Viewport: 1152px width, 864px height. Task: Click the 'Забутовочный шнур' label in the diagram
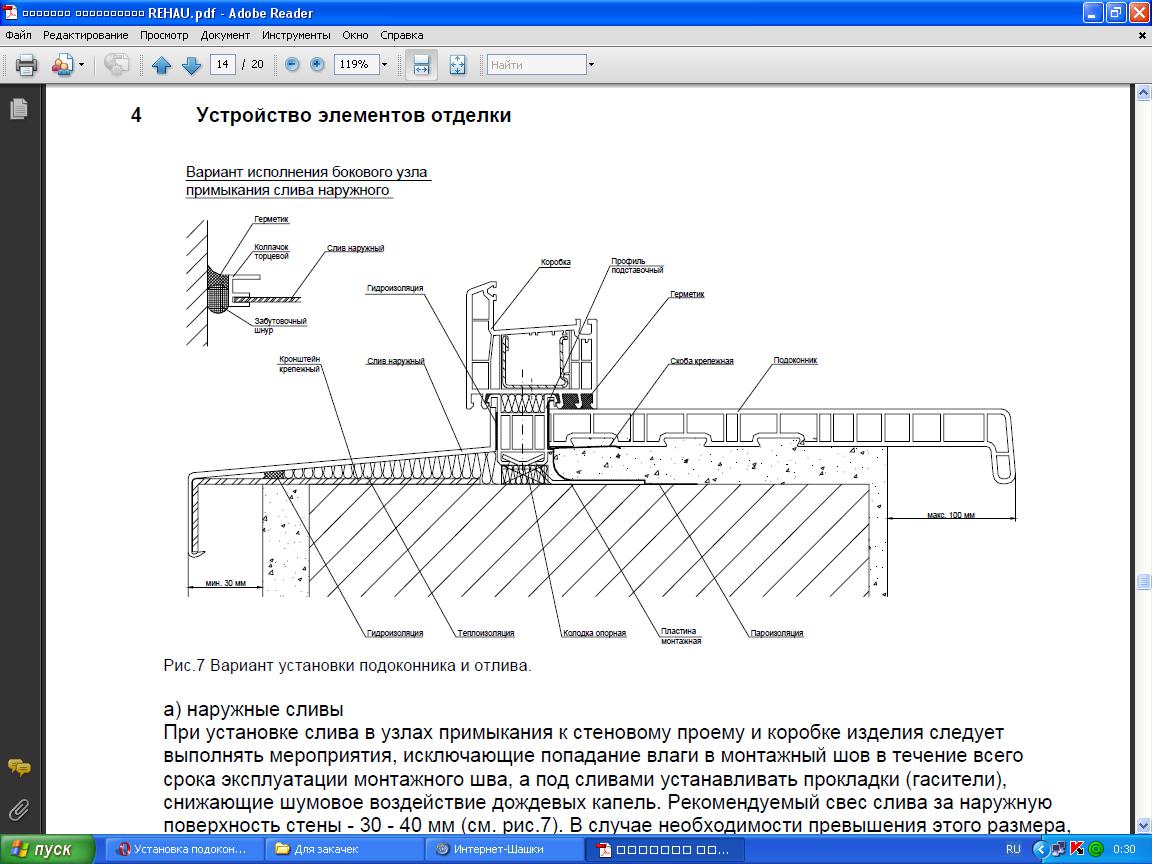point(280,325)
